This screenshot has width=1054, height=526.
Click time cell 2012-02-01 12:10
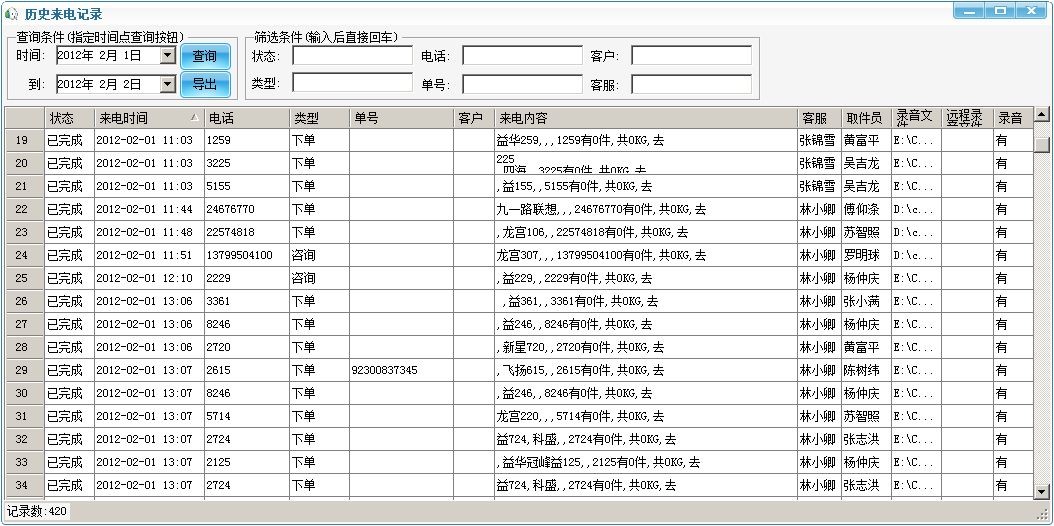tap(149, 278)
